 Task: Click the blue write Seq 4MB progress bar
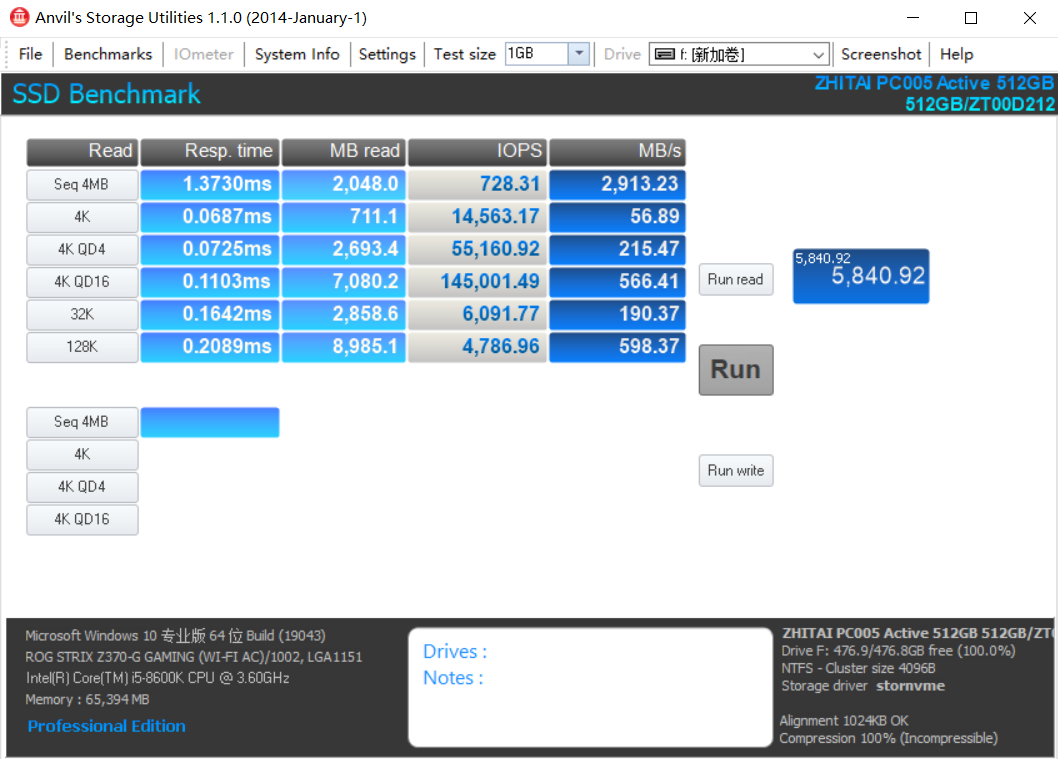coord(210,422)
